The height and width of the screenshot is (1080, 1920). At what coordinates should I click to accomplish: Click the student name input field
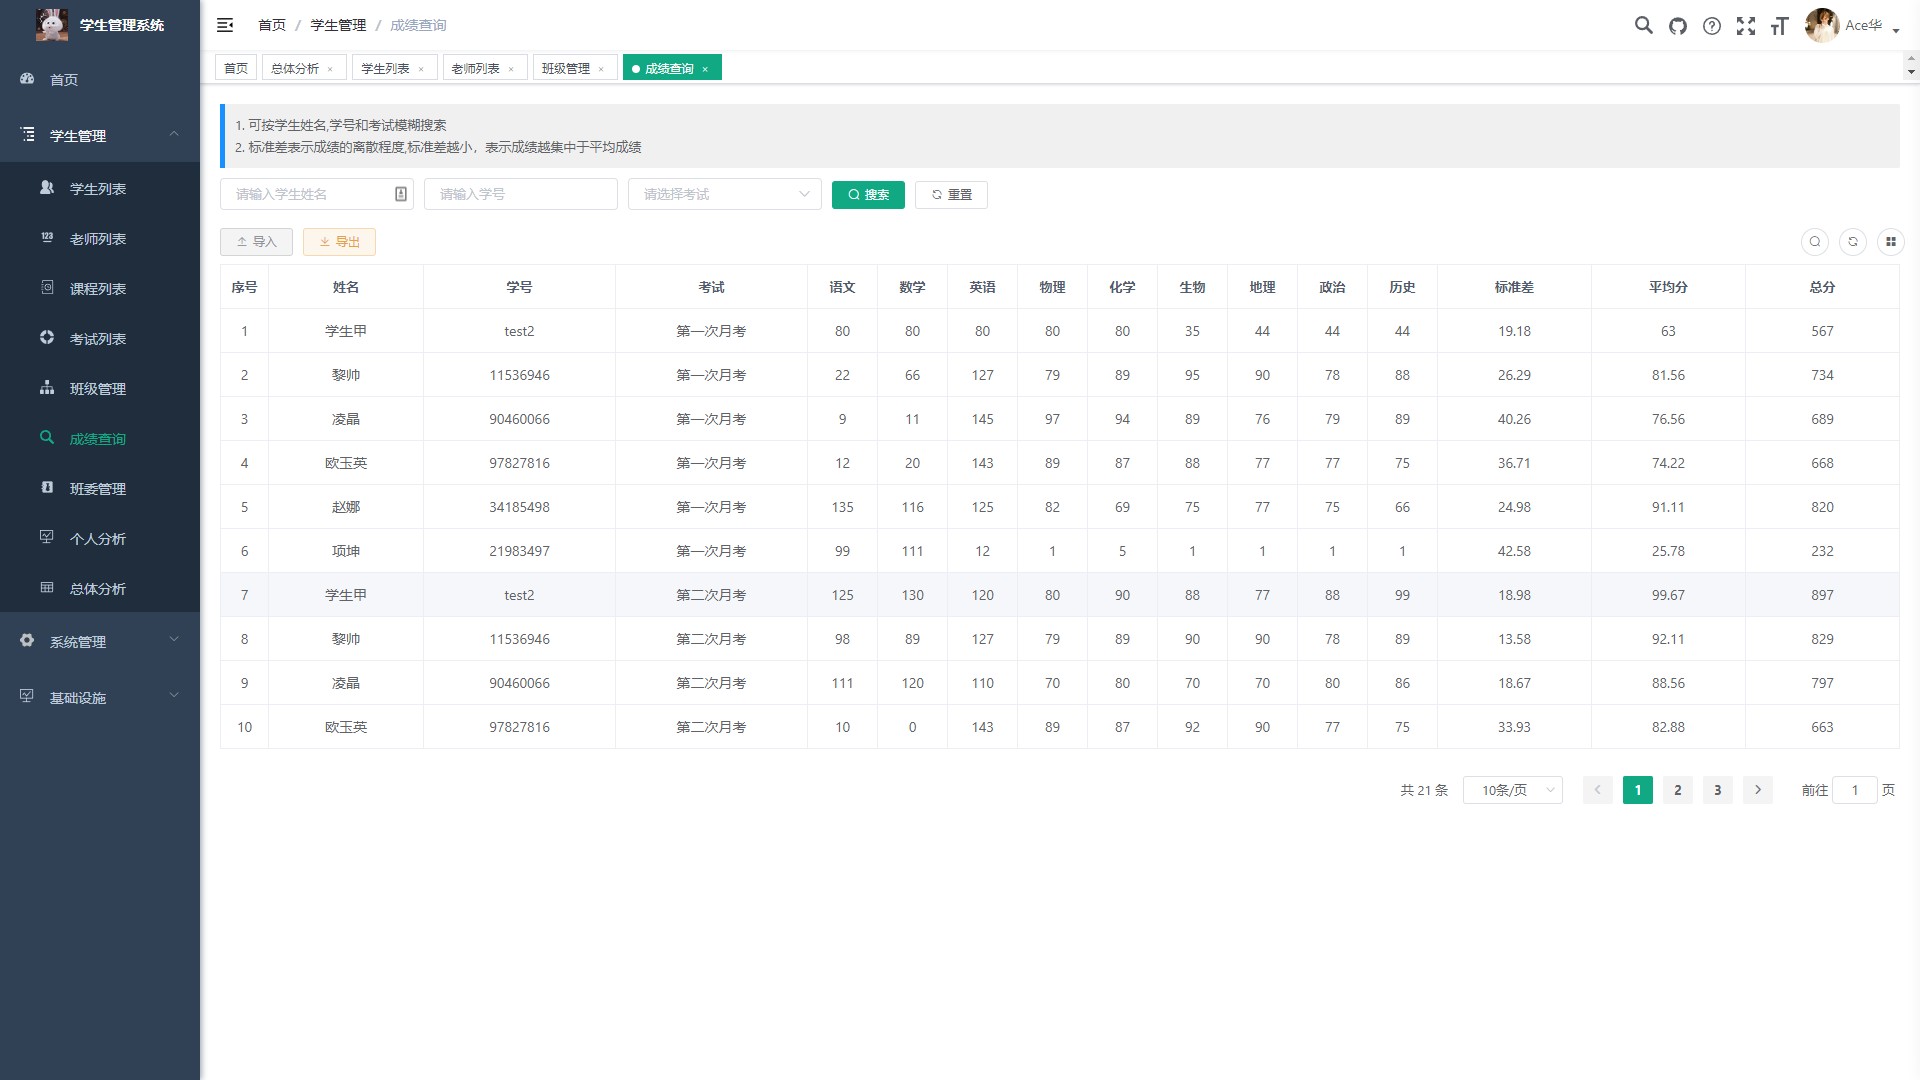pos(317,194)
